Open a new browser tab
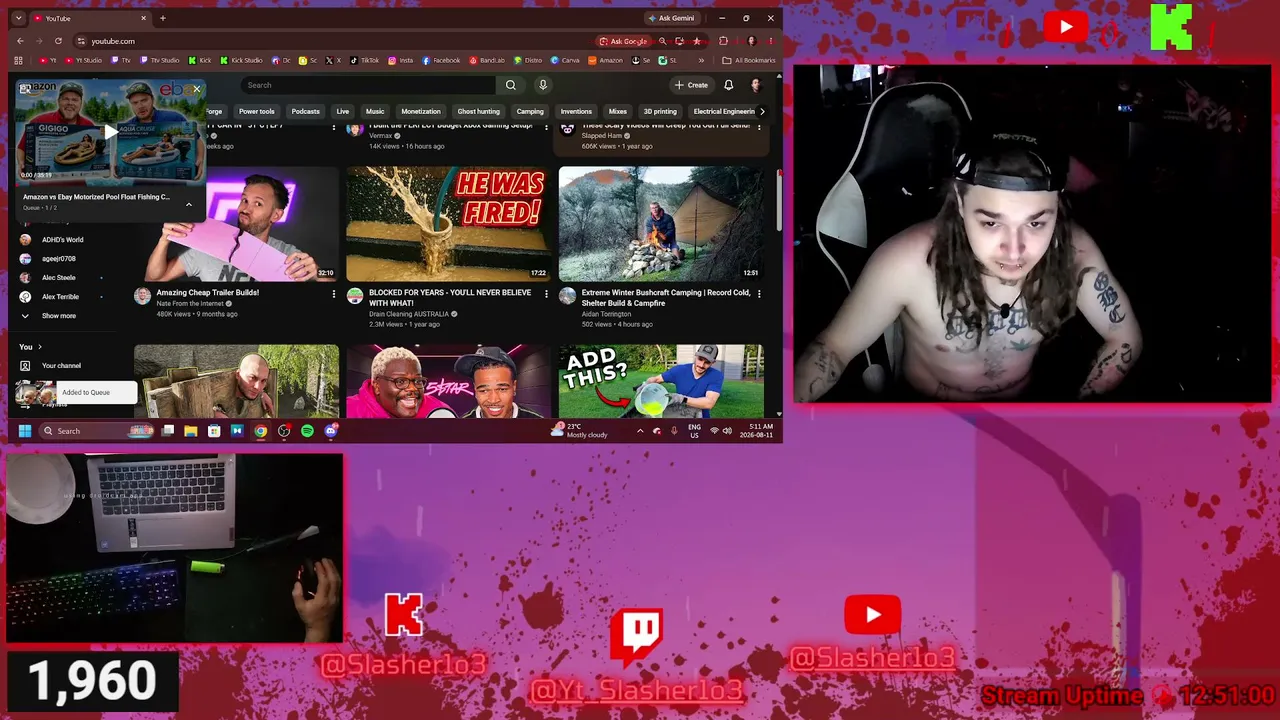This screenshot has width=1280, height=720. pyautogui.click(x=163, y=18)
